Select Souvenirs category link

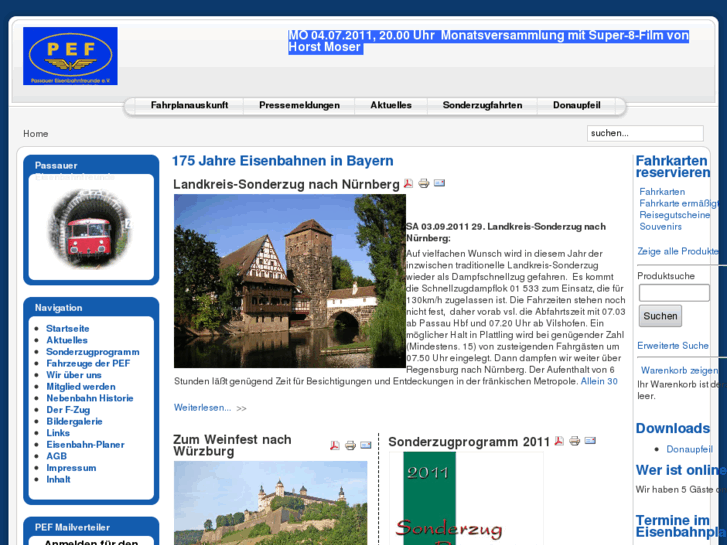tap(660, 226)
